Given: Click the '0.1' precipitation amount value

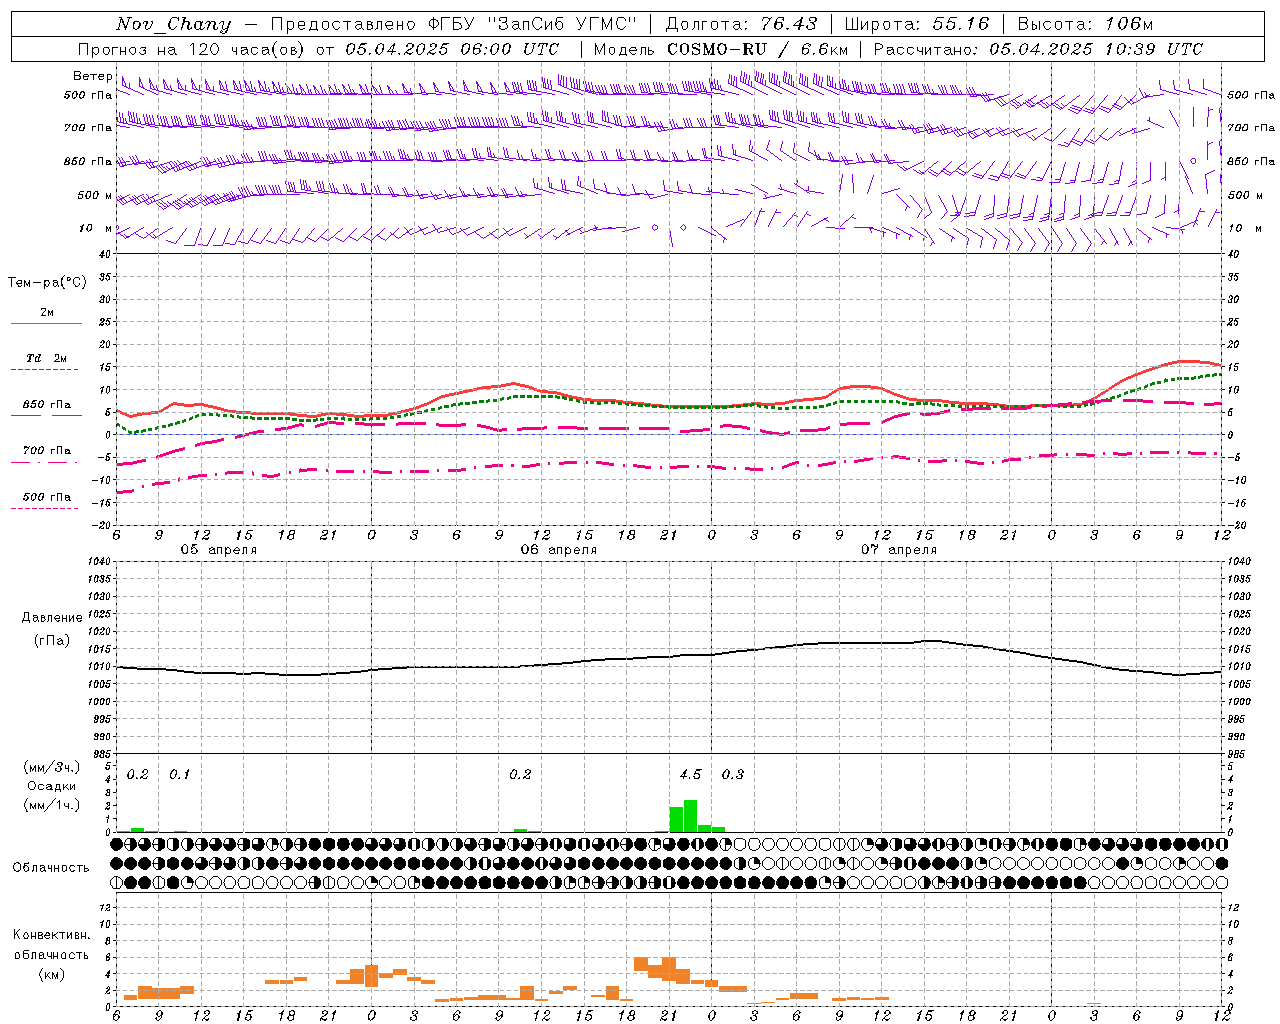Looking at the screenshot, I should click(179, 775).
